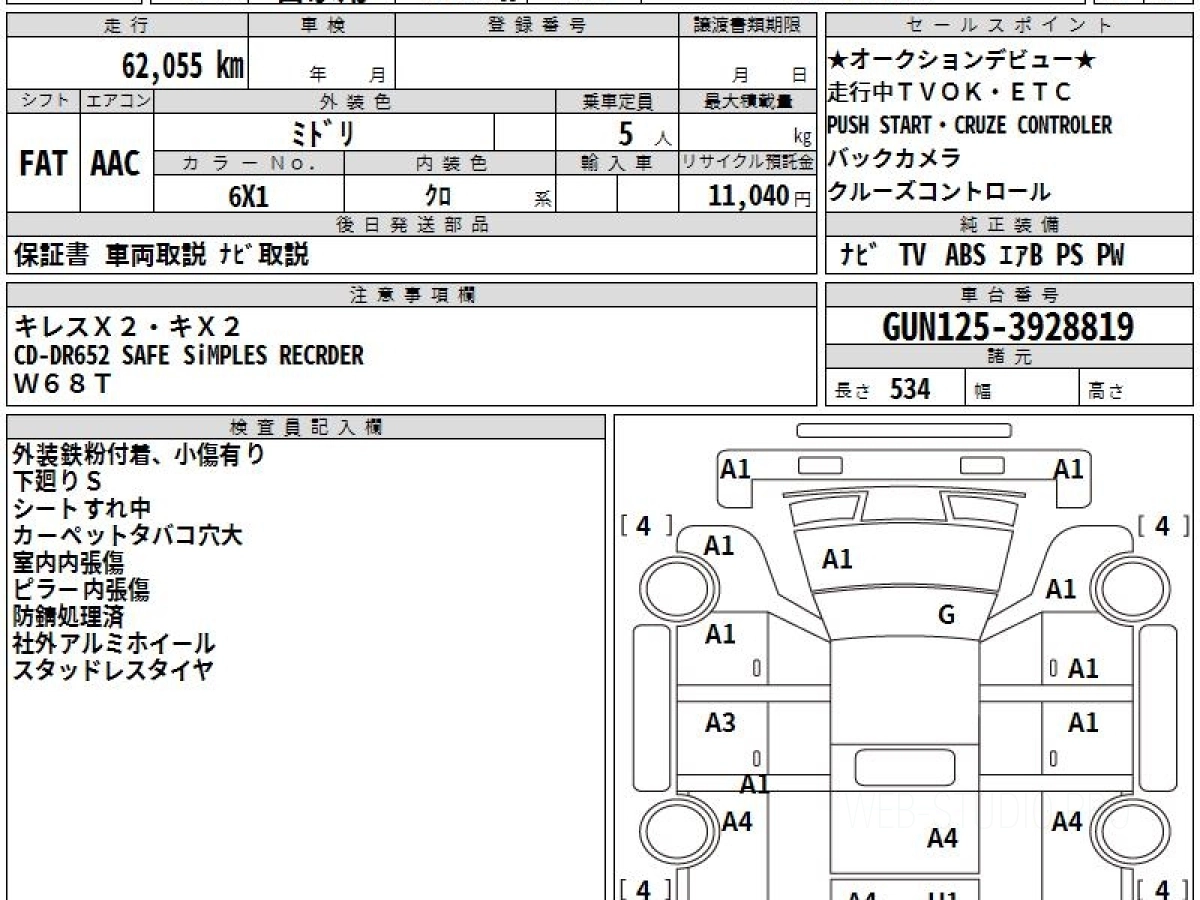Image resolution: width=1200 pixels, height=900 pixels.
Task: Click the G mark on the windshield diagram
Action: [946, 616]
